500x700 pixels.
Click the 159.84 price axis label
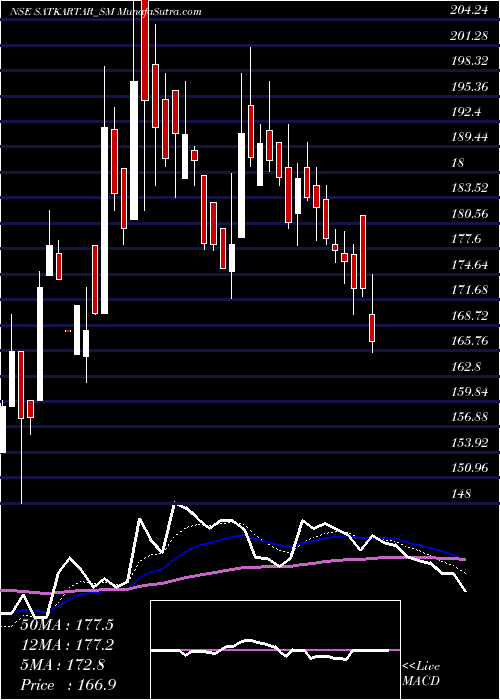pyautogui.click(x=469, y=392)
